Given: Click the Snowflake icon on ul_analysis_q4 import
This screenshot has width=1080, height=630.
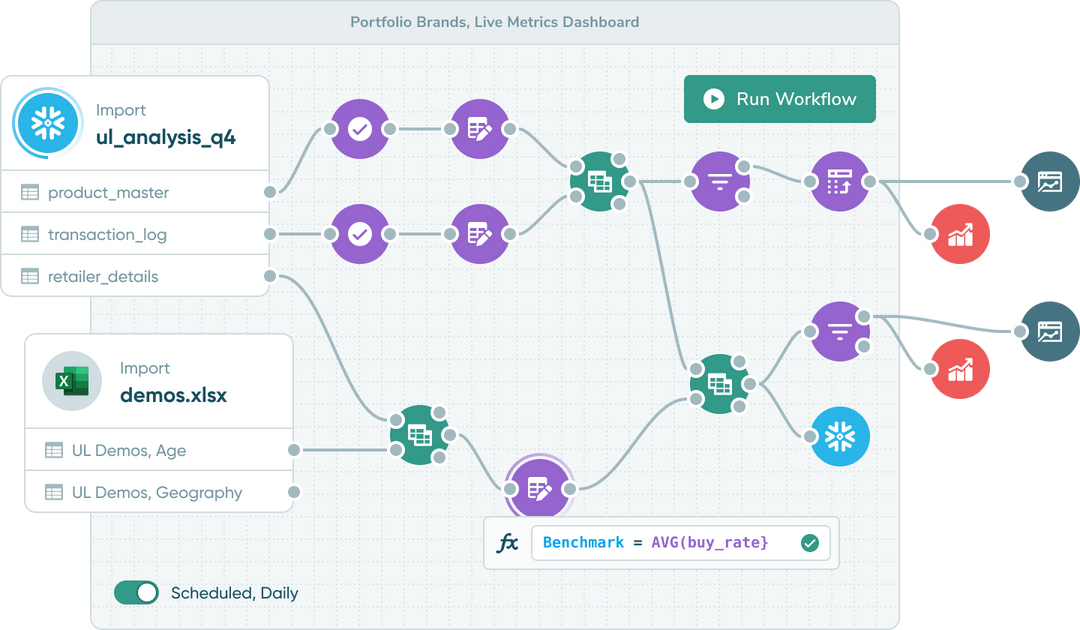Looking at the screenshot, I should pyautogui.click(x=46, y=122).
